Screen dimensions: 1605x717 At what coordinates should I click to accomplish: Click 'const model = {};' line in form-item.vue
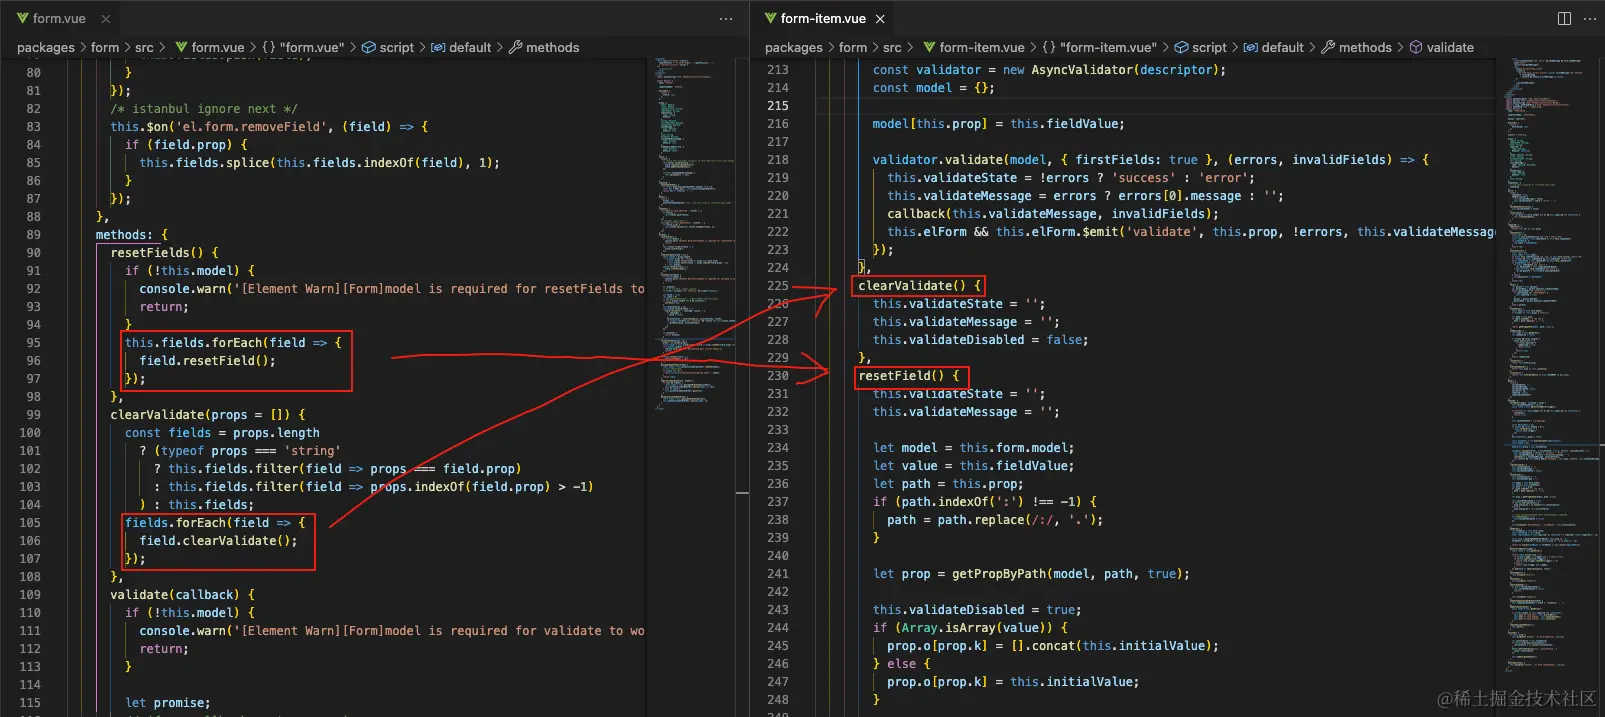pos(933,88)
